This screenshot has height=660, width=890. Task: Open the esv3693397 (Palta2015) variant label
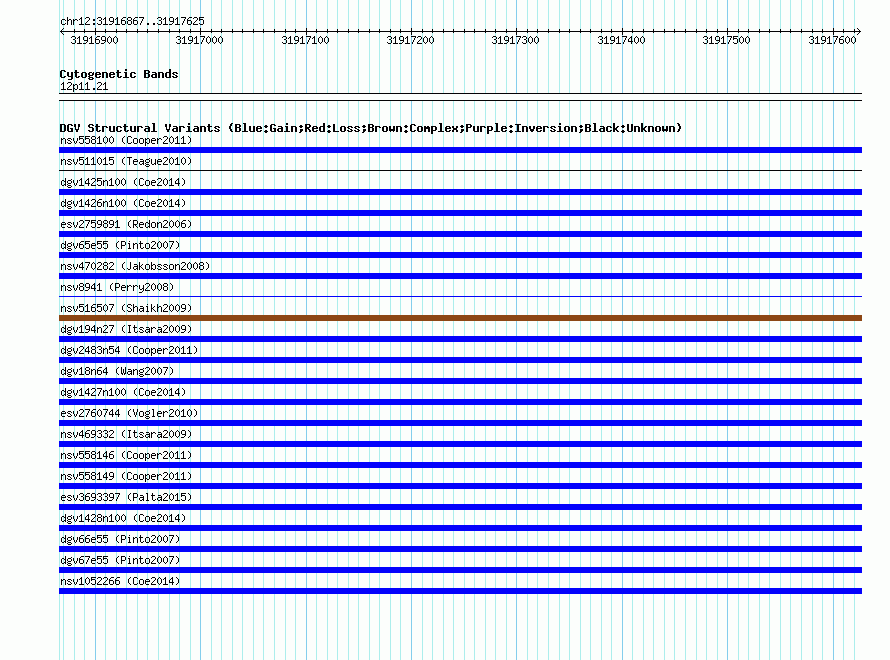pyautogui.click(x=126, y=497)
